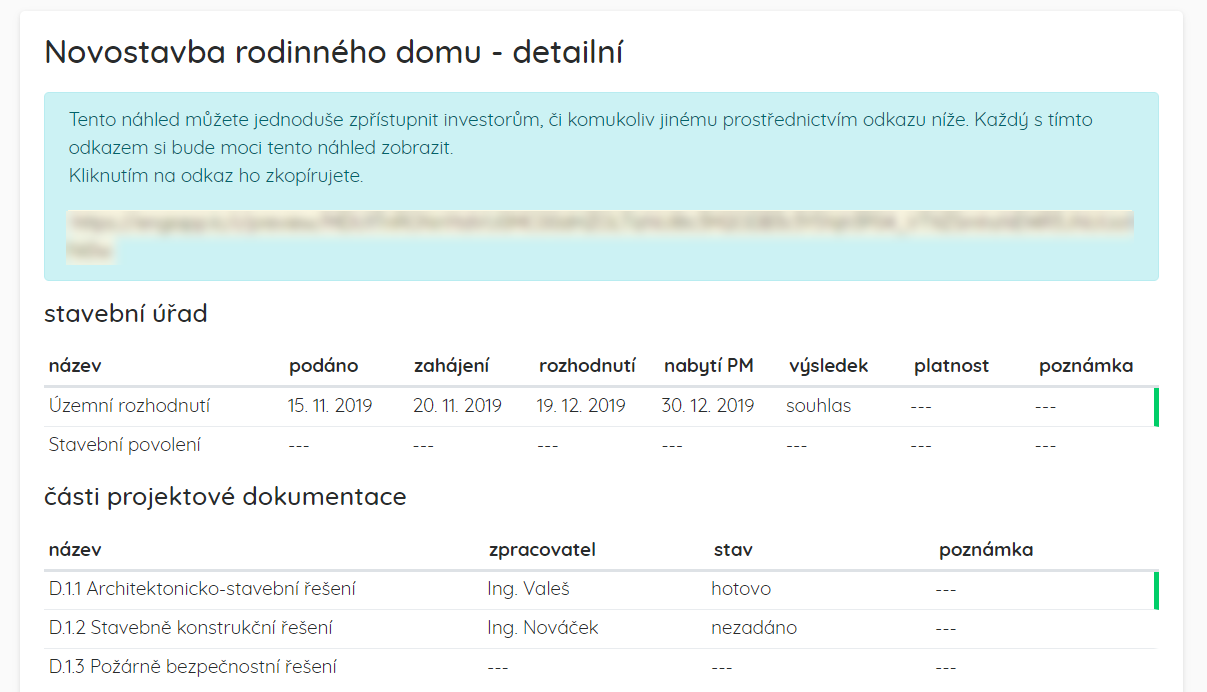Click the page title "Novostavba rodinného domu - detailní"

pos(334,52)
